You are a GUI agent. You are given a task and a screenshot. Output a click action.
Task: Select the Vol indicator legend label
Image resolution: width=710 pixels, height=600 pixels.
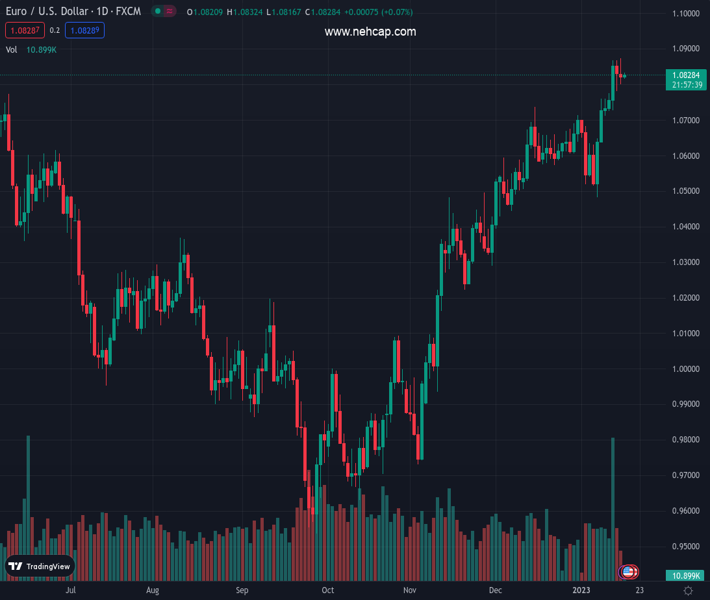pyautogui.click(x=12, y=49)
